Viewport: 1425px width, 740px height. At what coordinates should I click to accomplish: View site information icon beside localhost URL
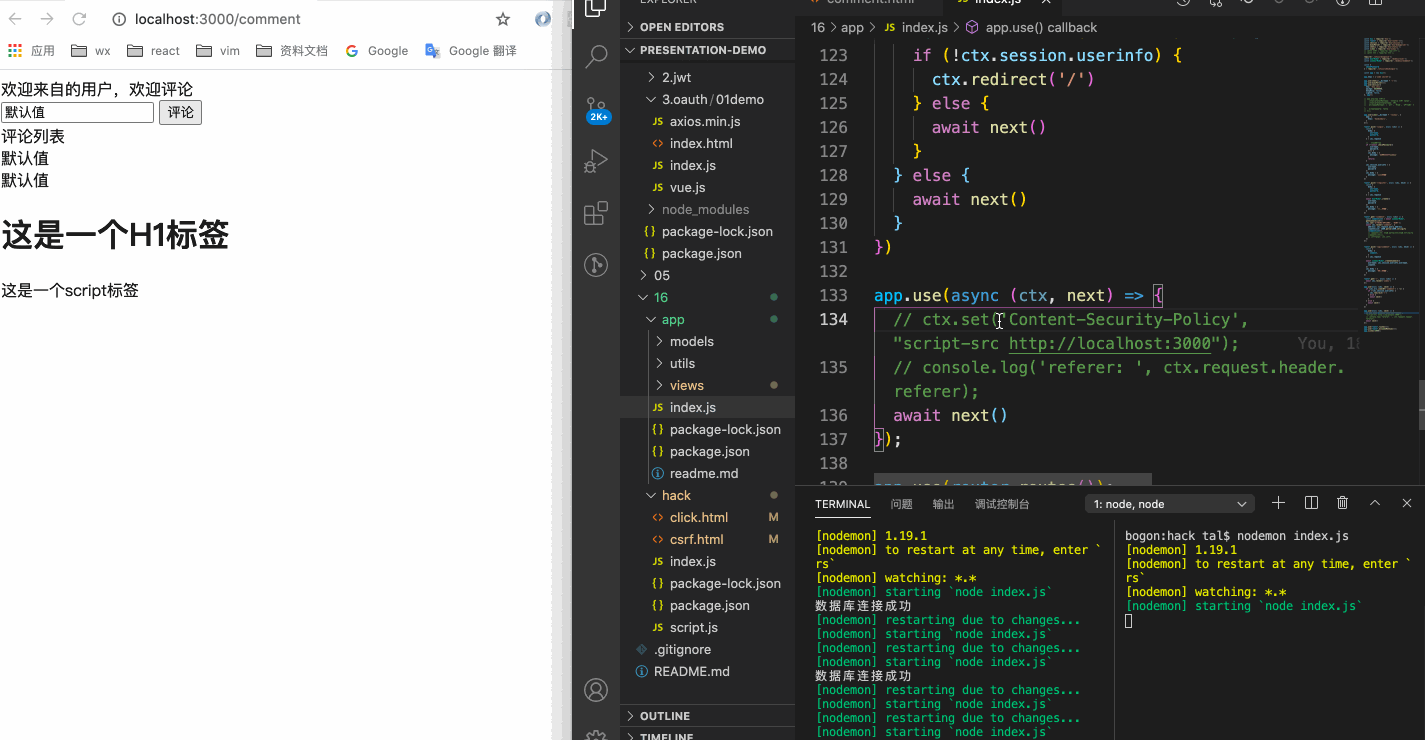(x=119, y=19)
